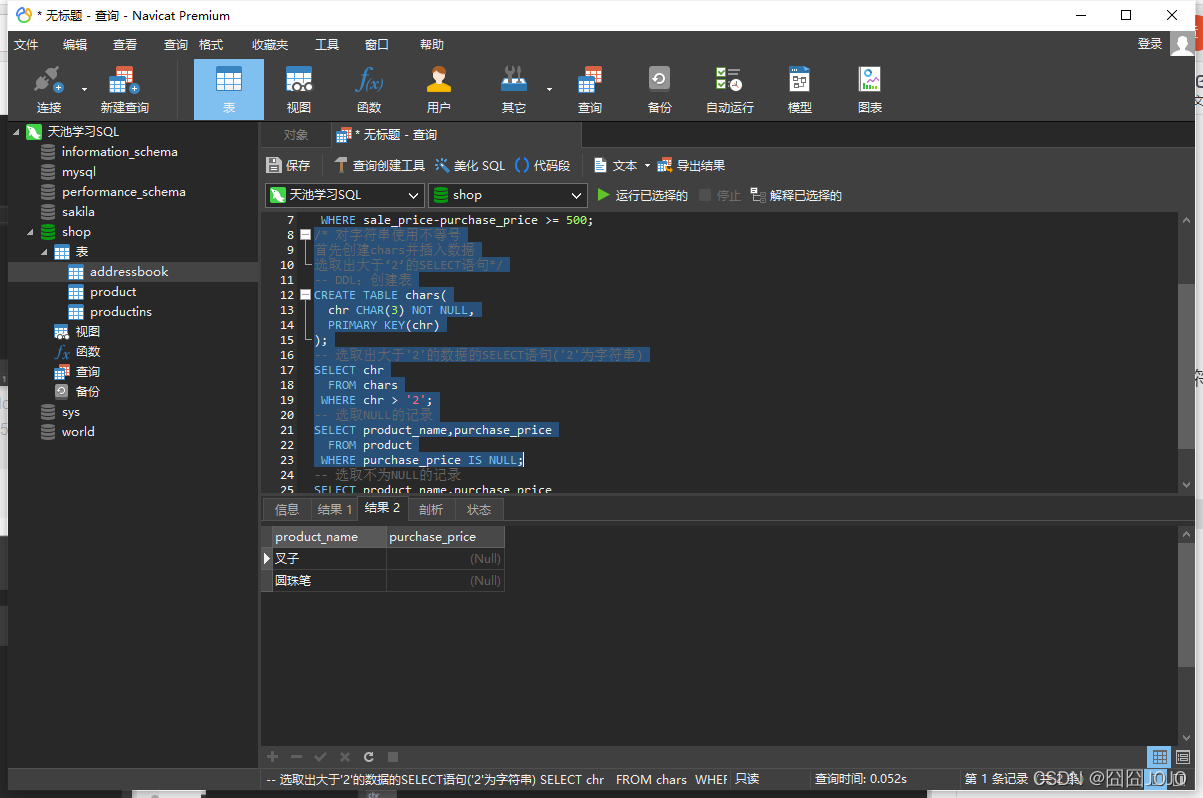This screenshot has width=1203, height=798.
Task: Switch to the 状态 tab
Action: coord(479,510)
